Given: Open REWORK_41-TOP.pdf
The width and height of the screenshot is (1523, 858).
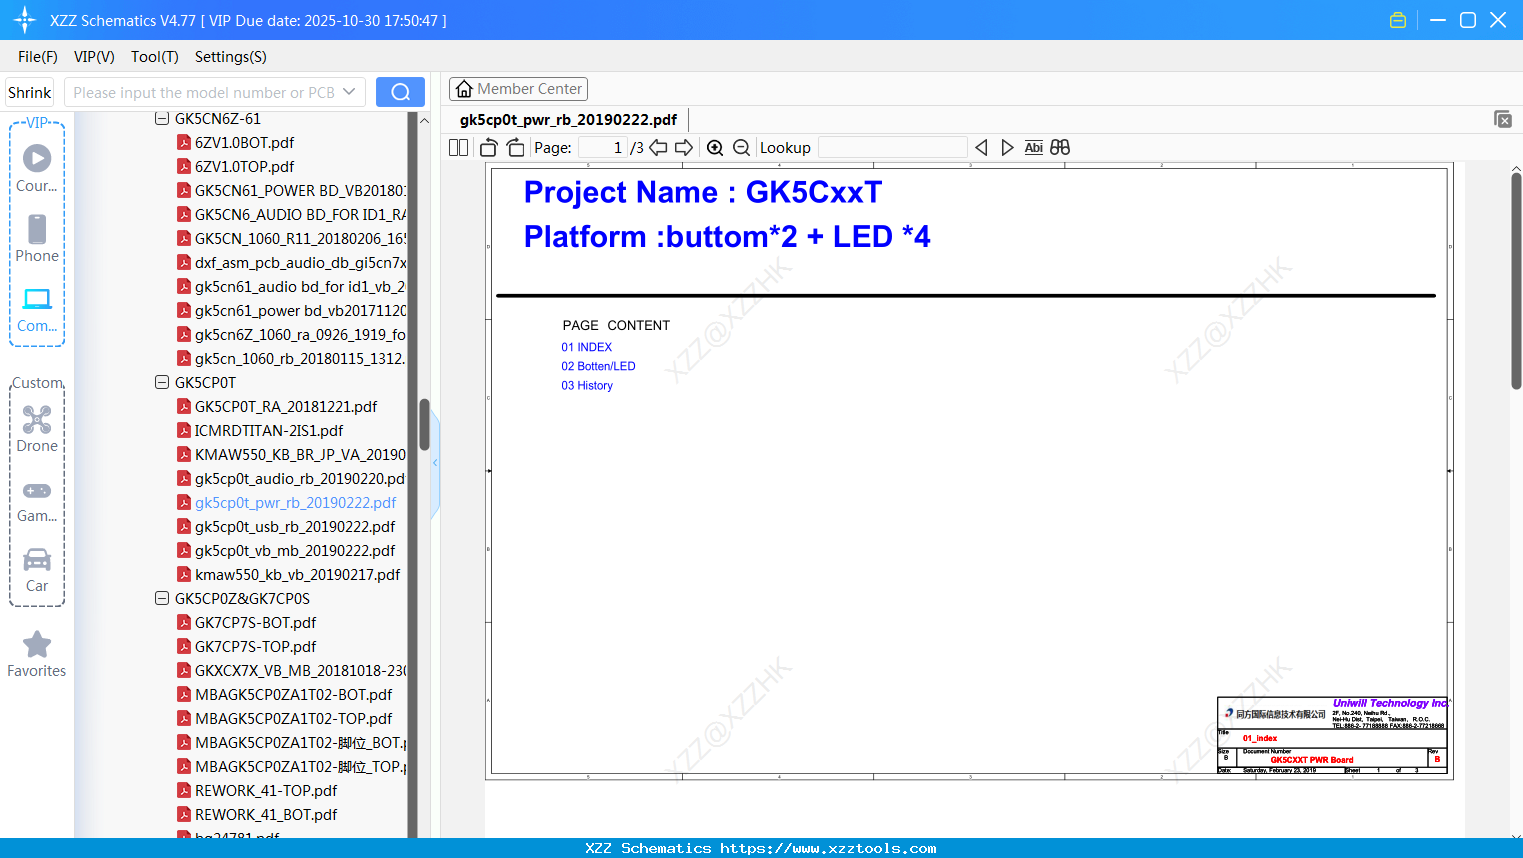Looking at the screenshot, I should tap(266, 791).
